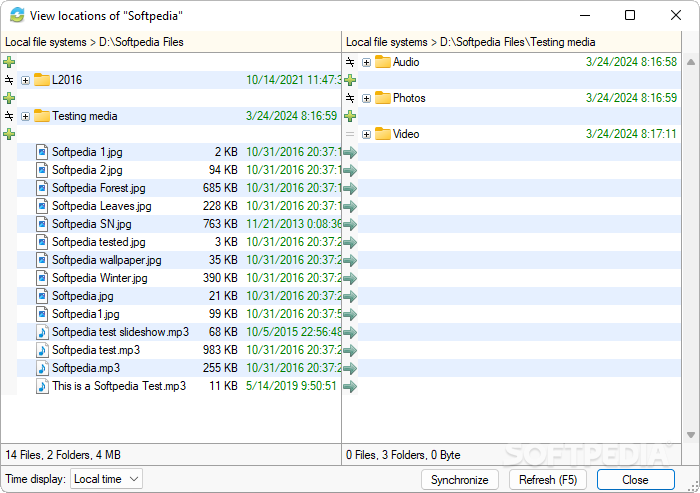
Task: Click the not-equal icon beside L2016
Action: click(9, 80)
